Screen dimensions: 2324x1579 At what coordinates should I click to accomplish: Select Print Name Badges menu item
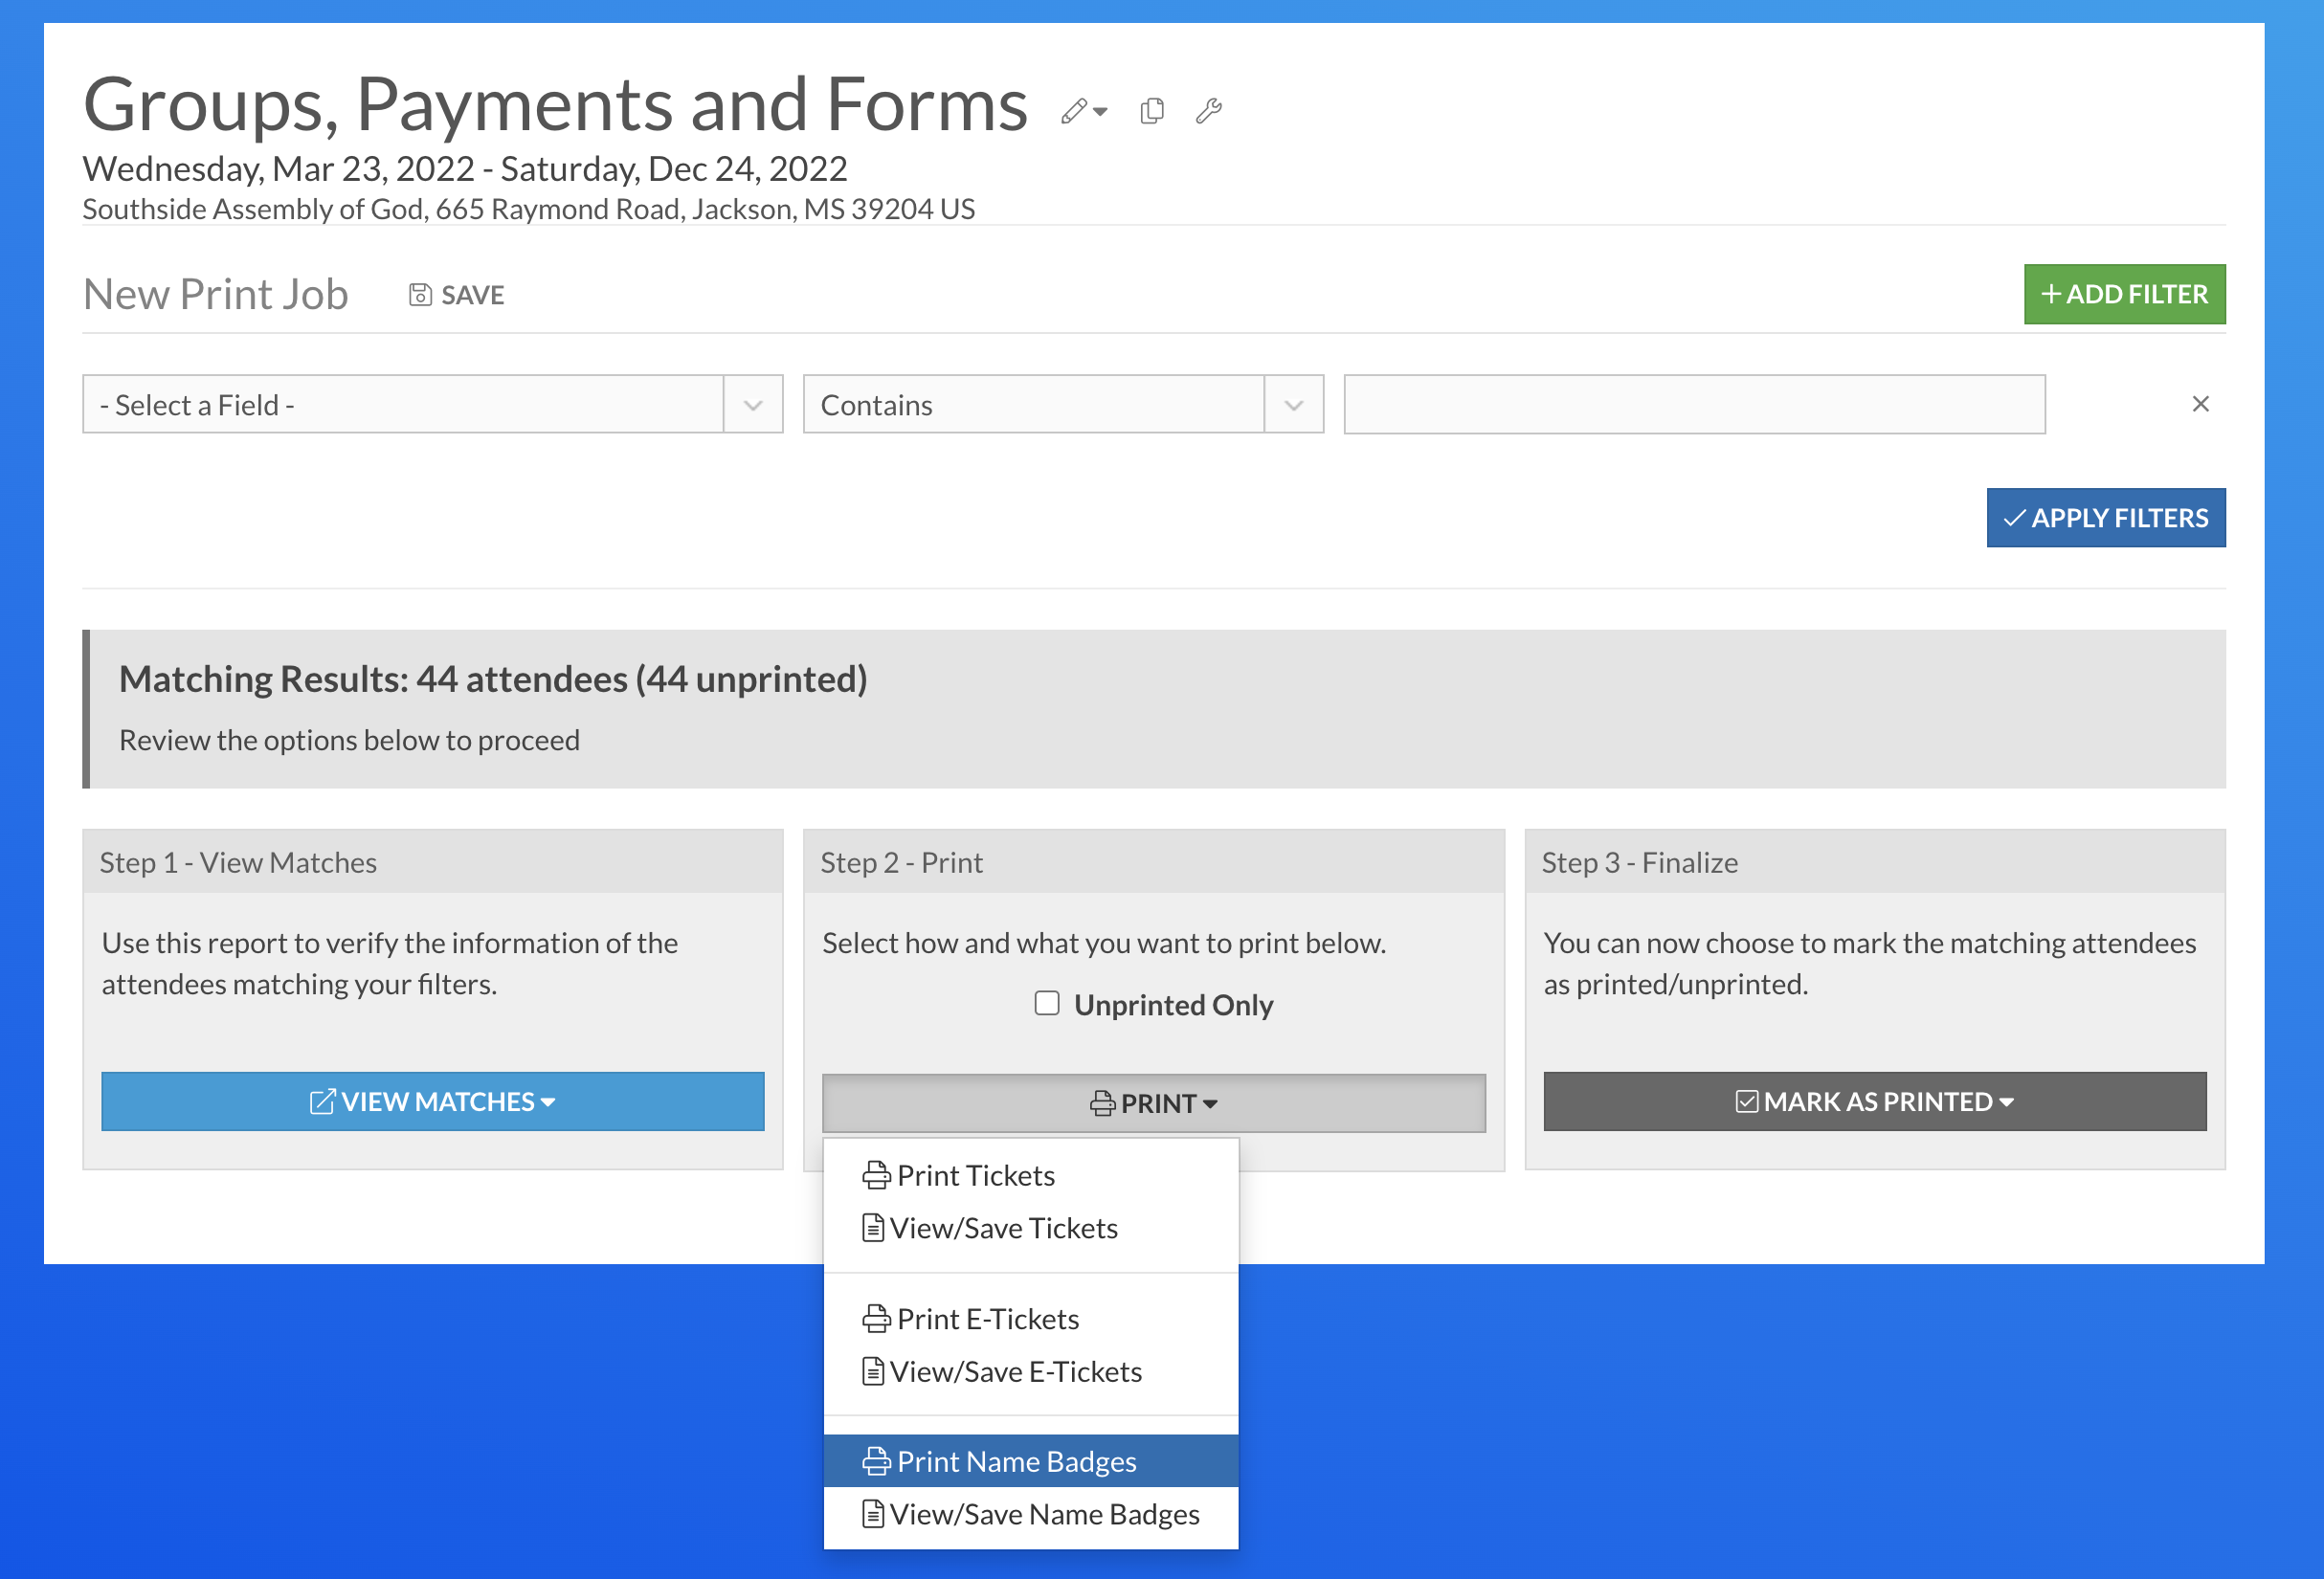tap(1030, 1461)
